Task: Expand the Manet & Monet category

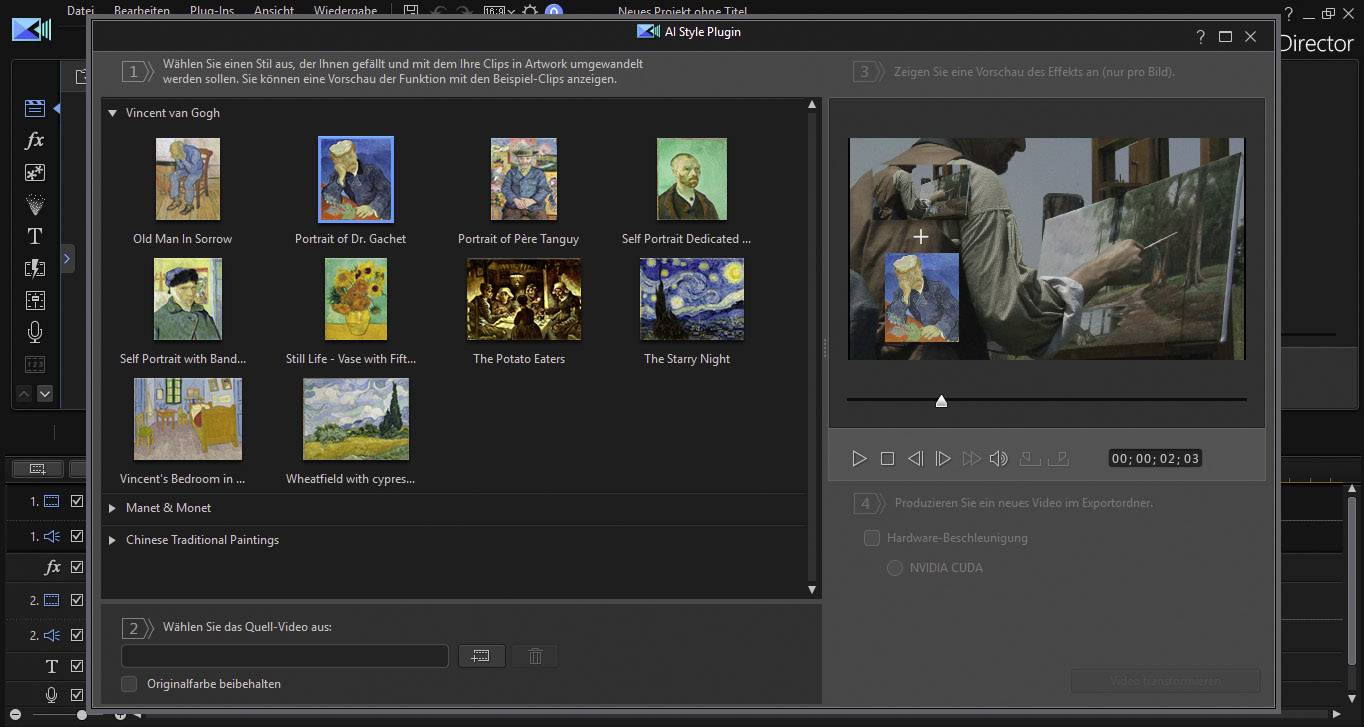Action: [112, 507]
